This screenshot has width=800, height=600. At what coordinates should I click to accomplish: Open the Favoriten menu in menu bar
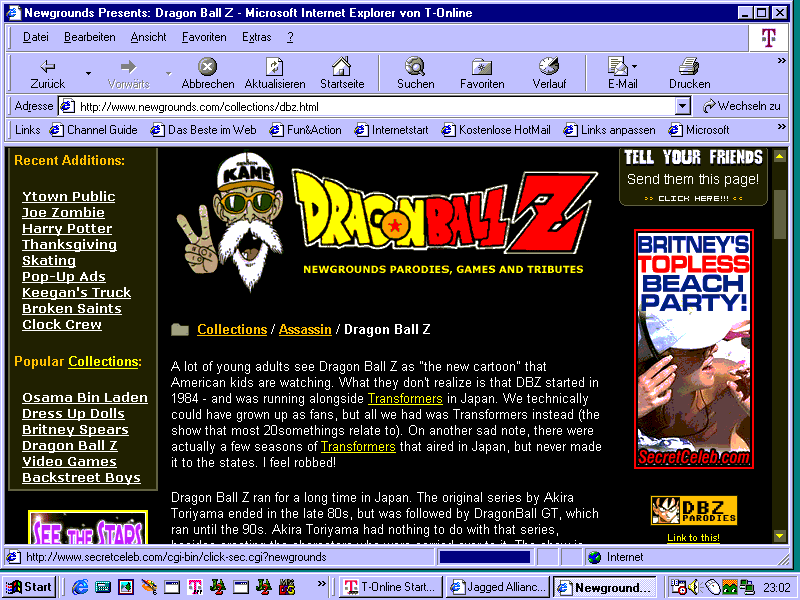[x=204, y=37]
